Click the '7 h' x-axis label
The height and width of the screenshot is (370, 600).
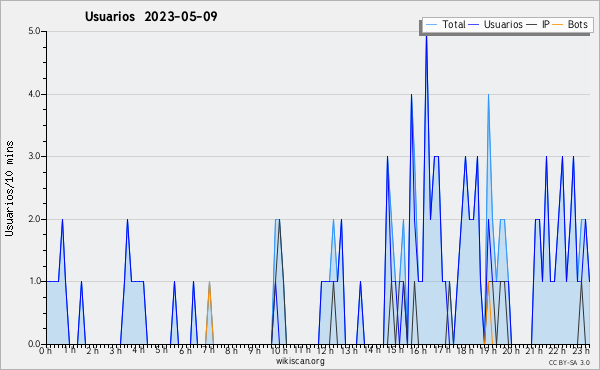(208, 350)
